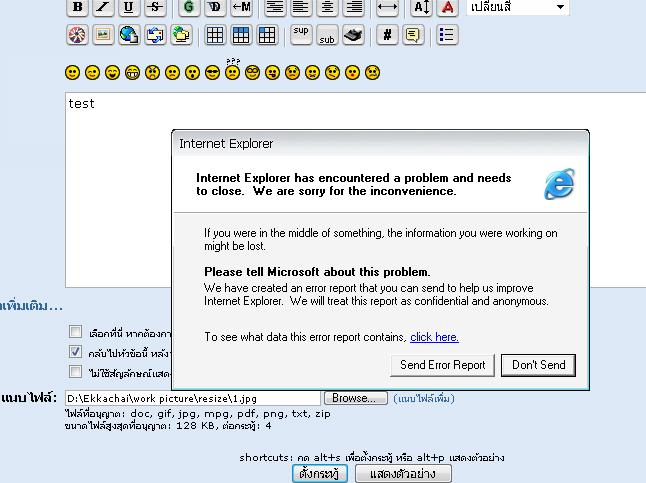Uncheck the กลับไปหัวข้อนี้ checkbox
This screenshot has height=483, width=646.
click(x=75, y=352)
